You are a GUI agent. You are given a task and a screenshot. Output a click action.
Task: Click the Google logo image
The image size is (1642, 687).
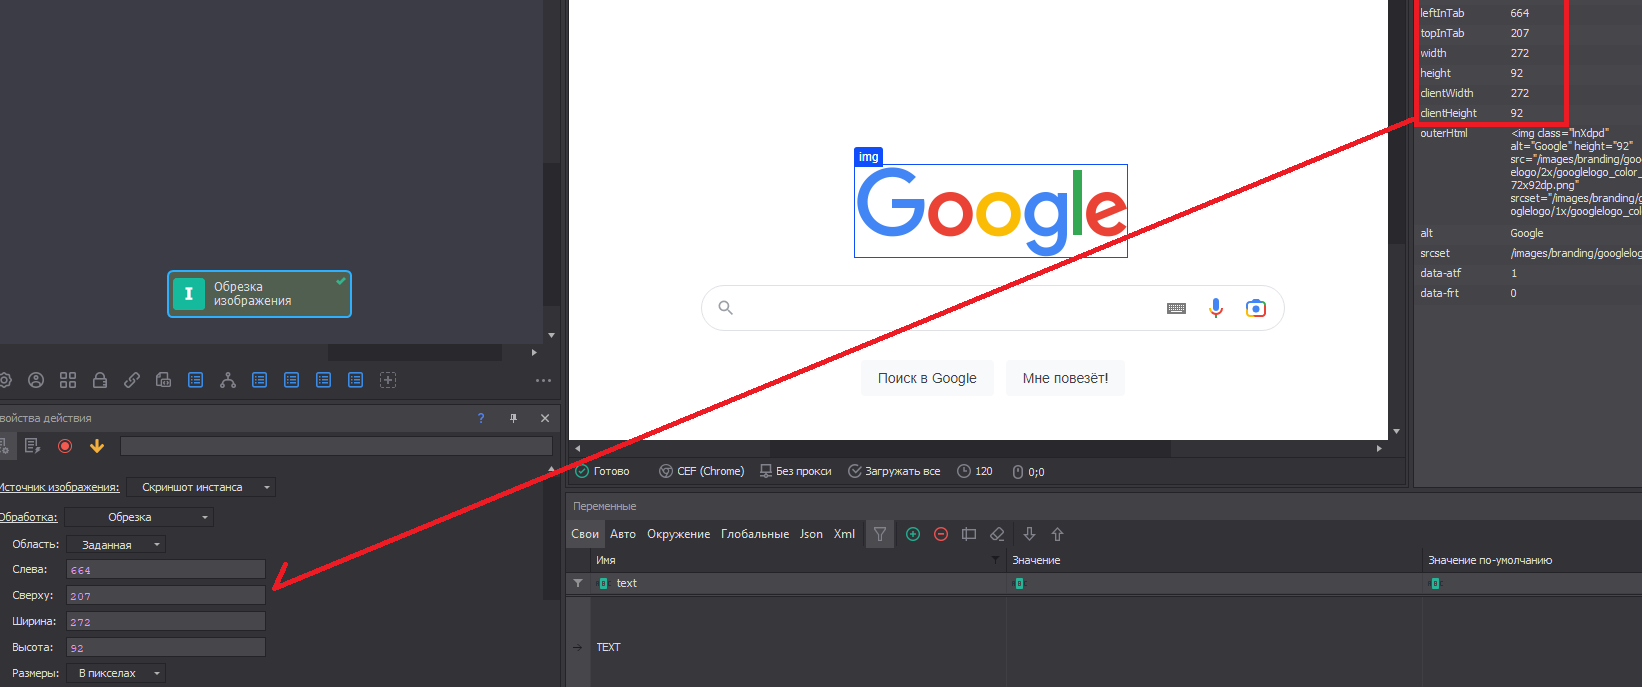click(991, 211)
